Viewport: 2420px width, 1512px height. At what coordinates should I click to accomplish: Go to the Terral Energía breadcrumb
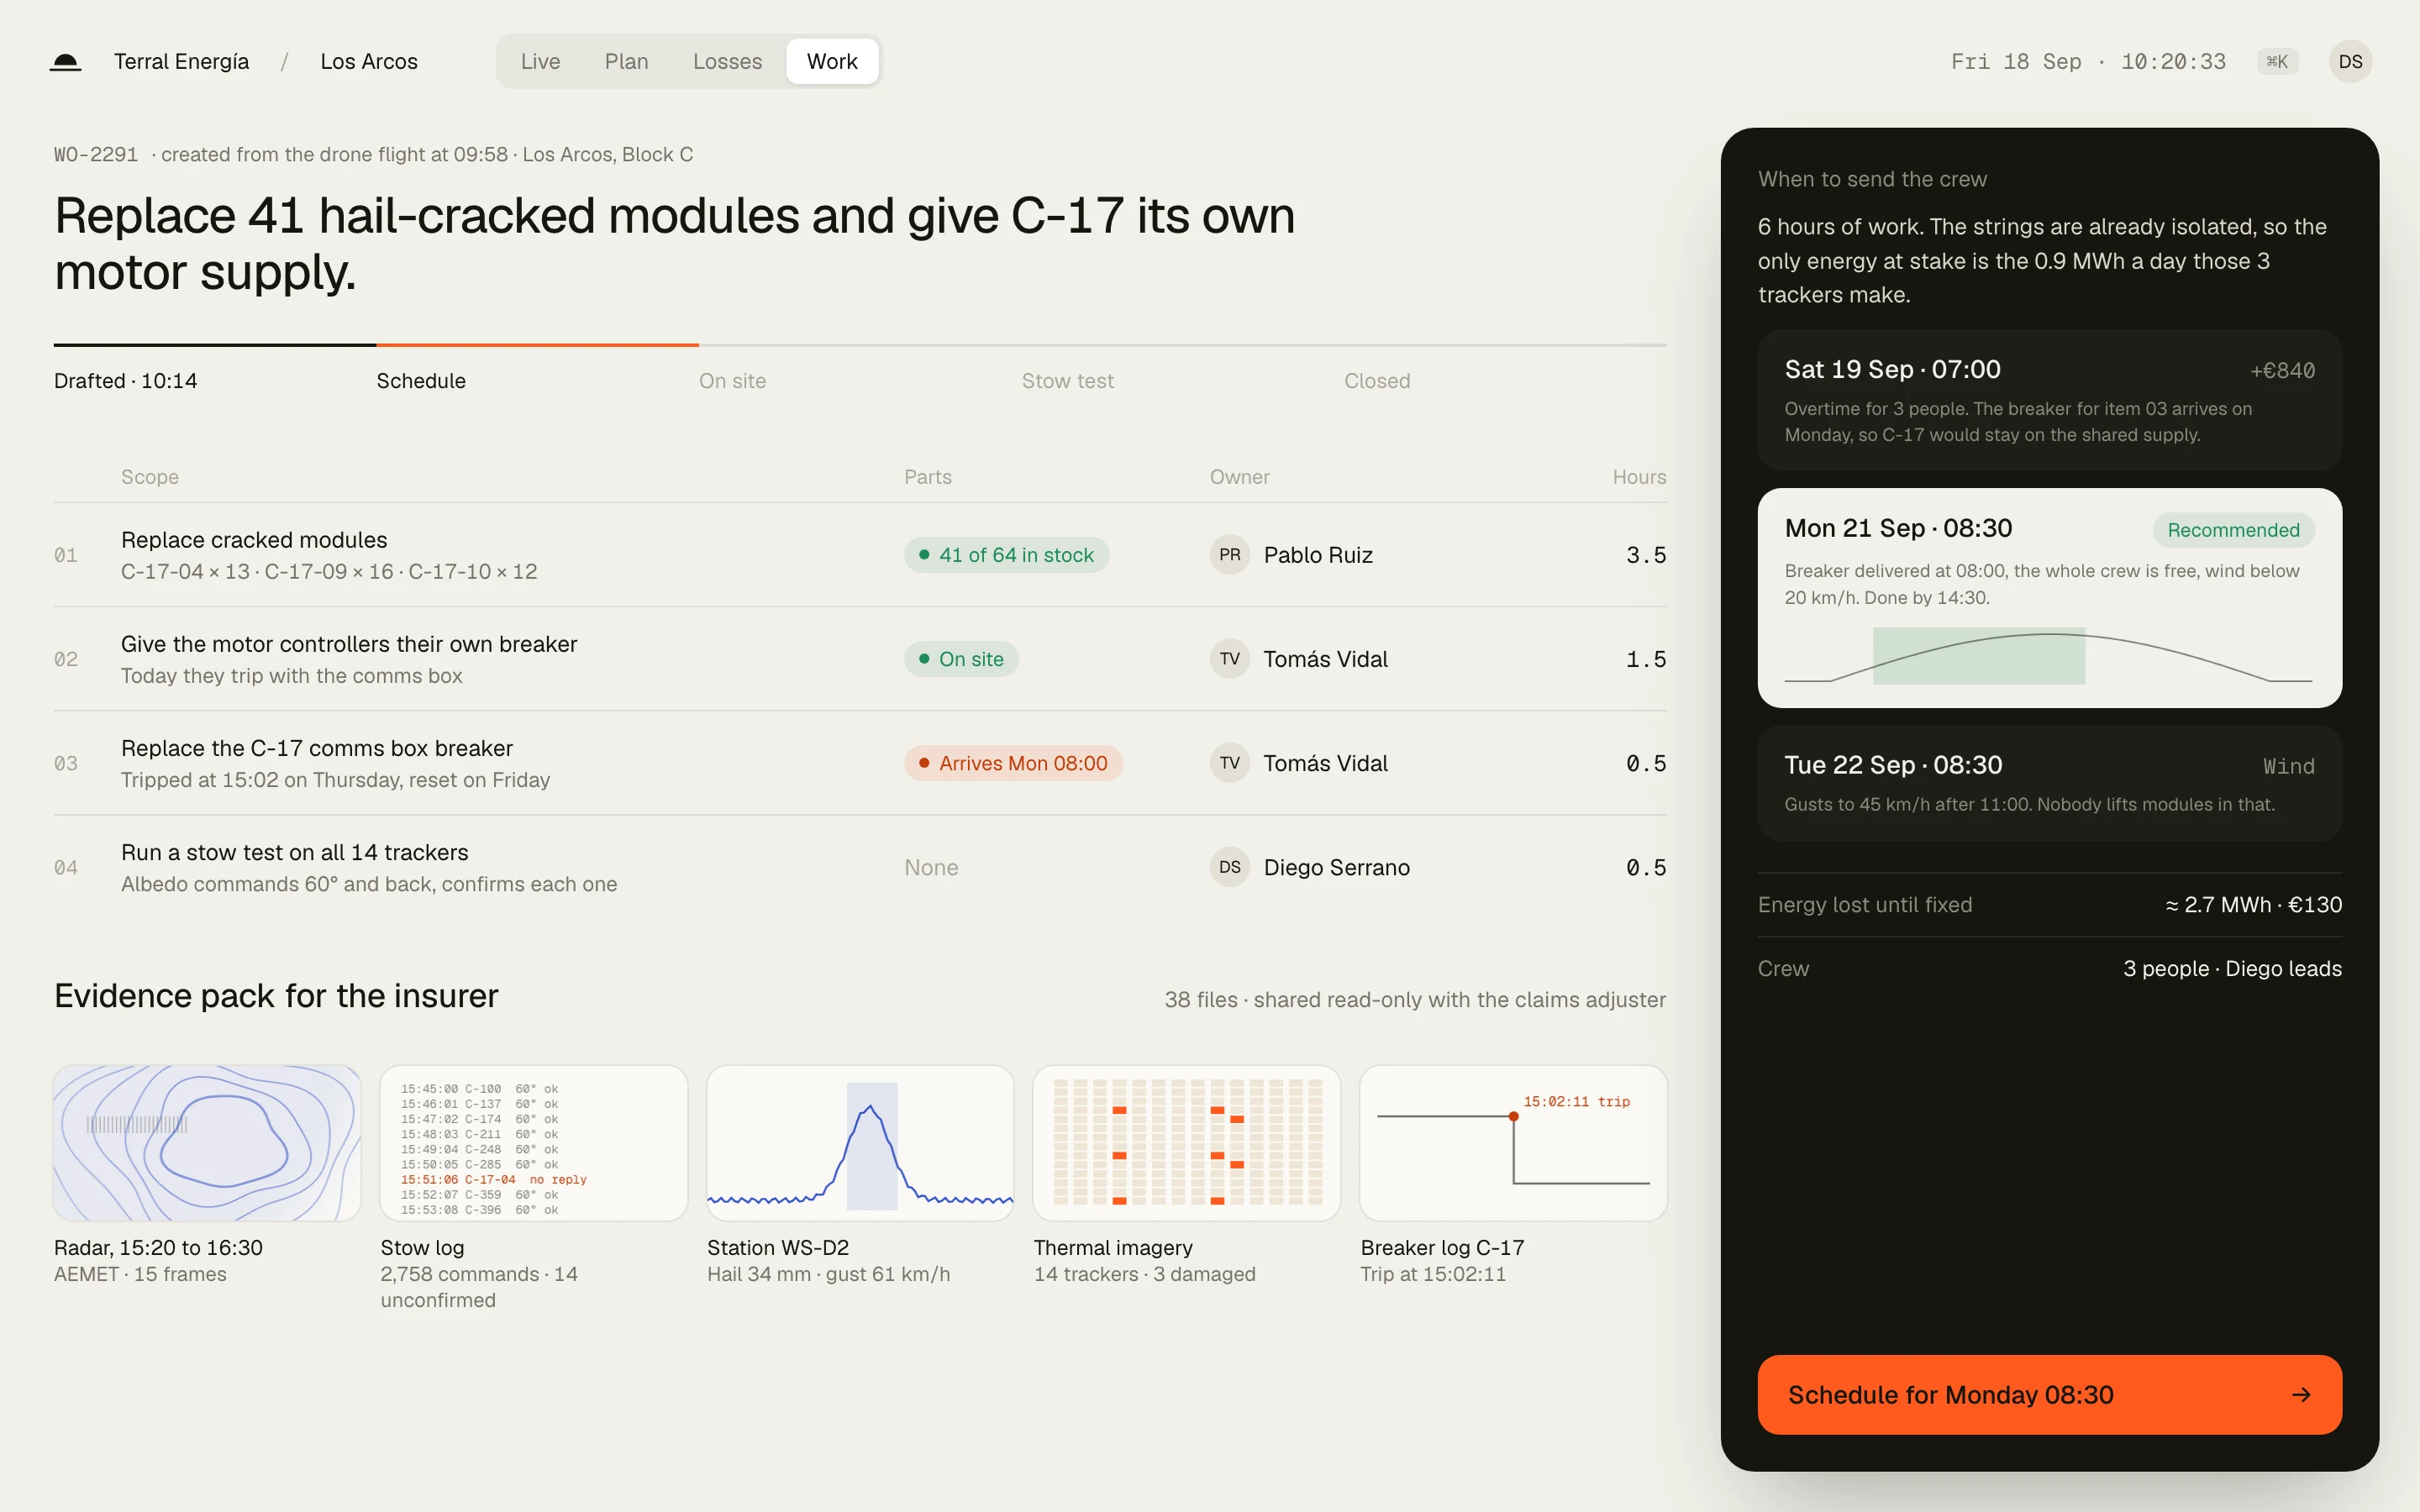pos(181,62)
